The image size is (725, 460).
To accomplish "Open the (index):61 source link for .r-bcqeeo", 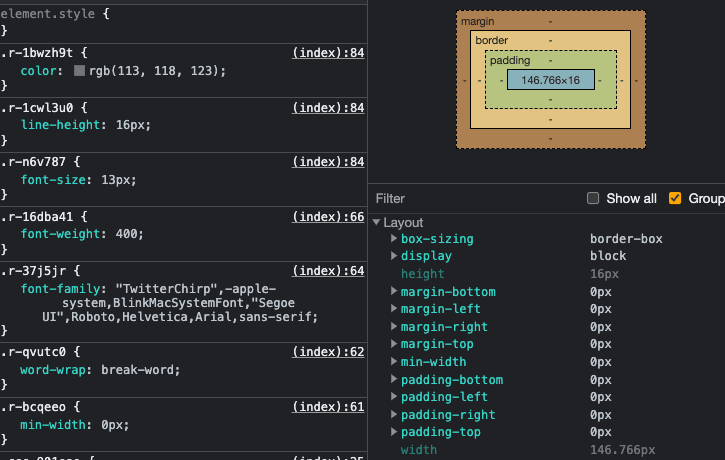I will pyautogui.click(x=328, y=407).
